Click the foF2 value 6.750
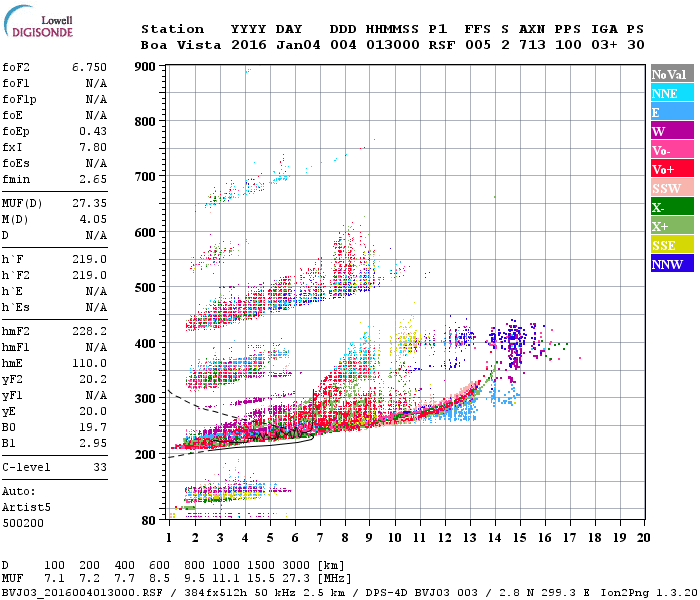Screen dimensions: 700x600 (89, 67)
